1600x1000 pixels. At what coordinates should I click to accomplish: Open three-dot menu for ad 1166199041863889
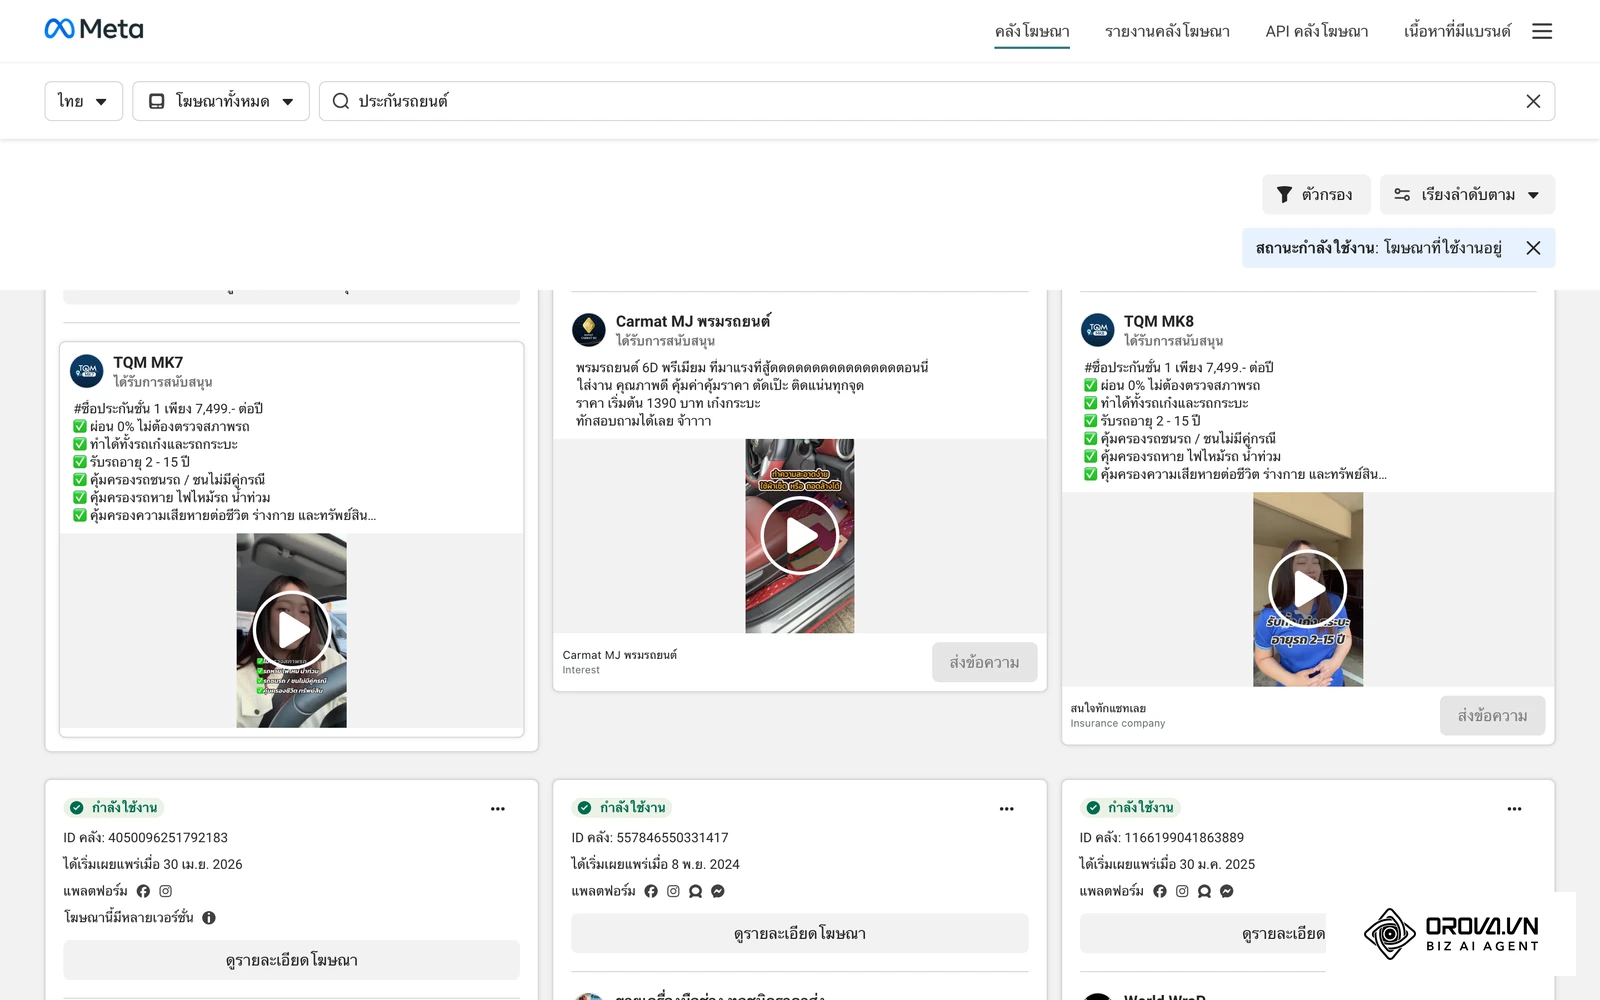(x=1514, y=809)
